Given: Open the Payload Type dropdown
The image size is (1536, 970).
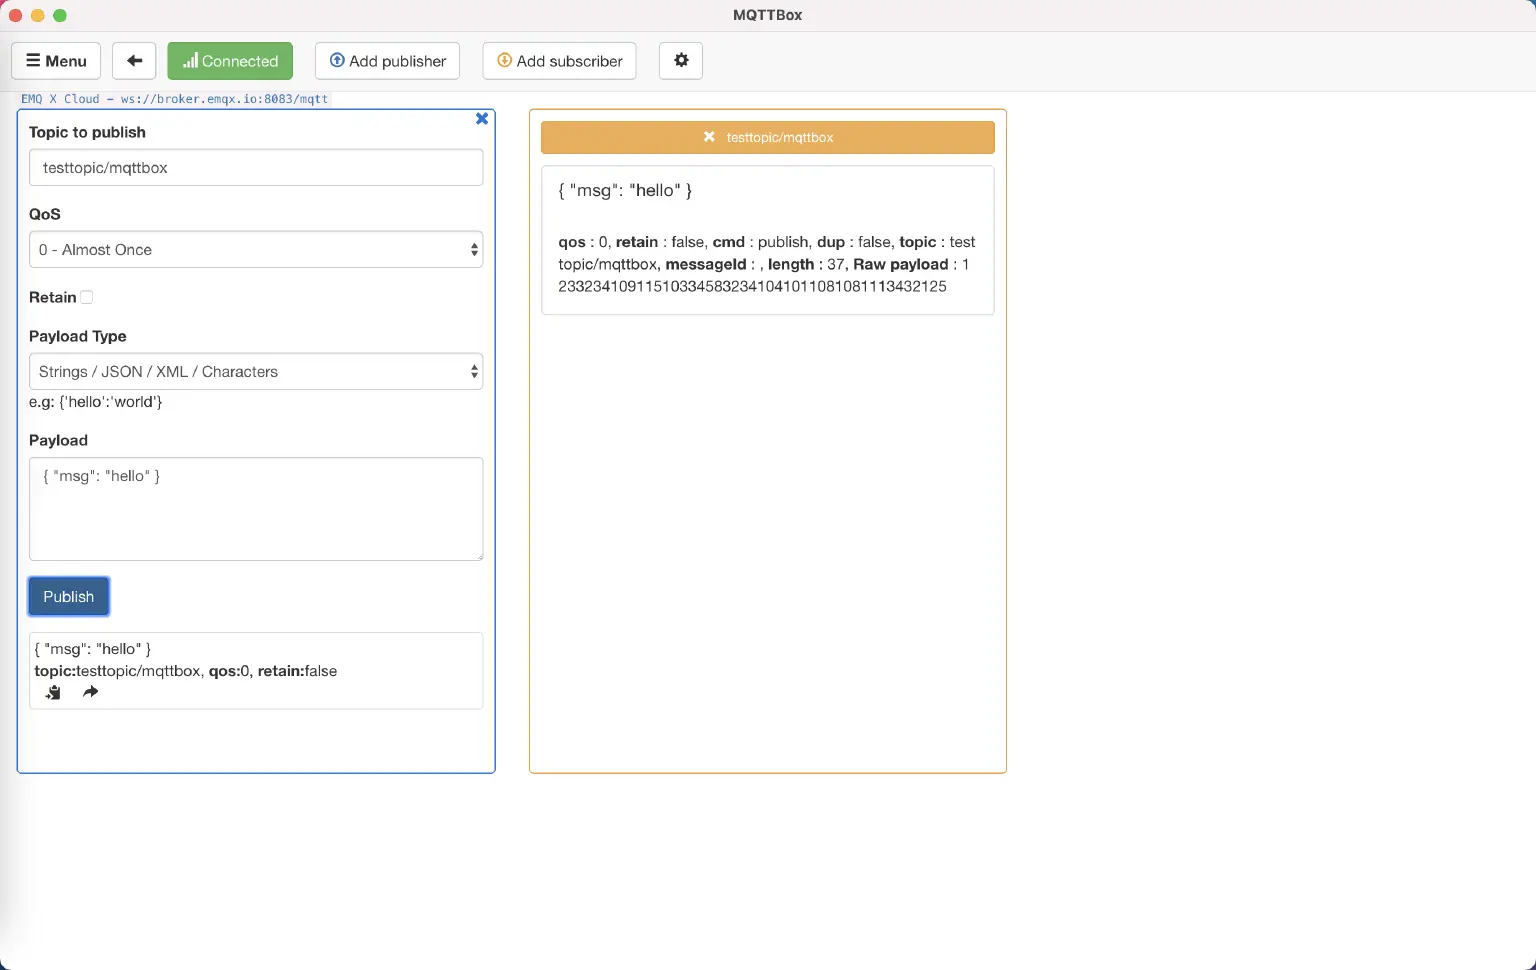Looking at the screenshot, I should click(256, 372).
